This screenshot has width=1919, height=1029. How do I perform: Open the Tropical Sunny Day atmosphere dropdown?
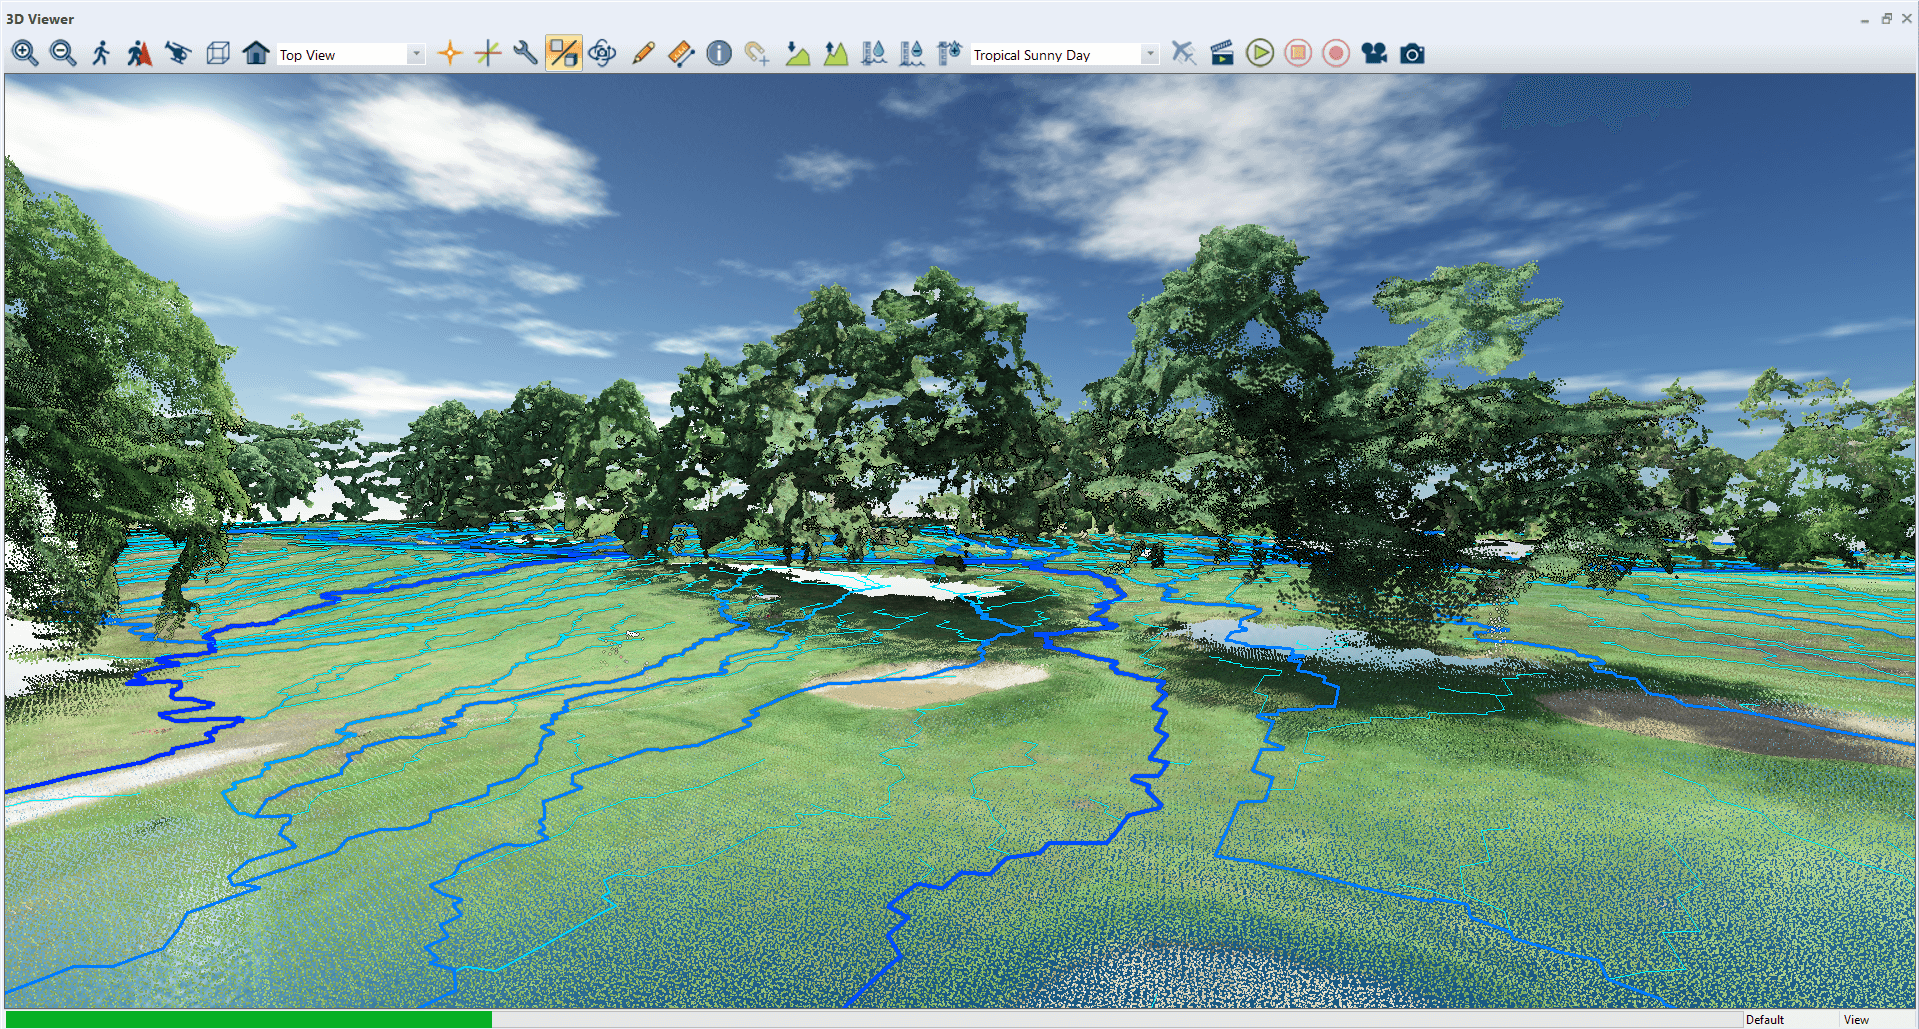tap(1060, 54)
